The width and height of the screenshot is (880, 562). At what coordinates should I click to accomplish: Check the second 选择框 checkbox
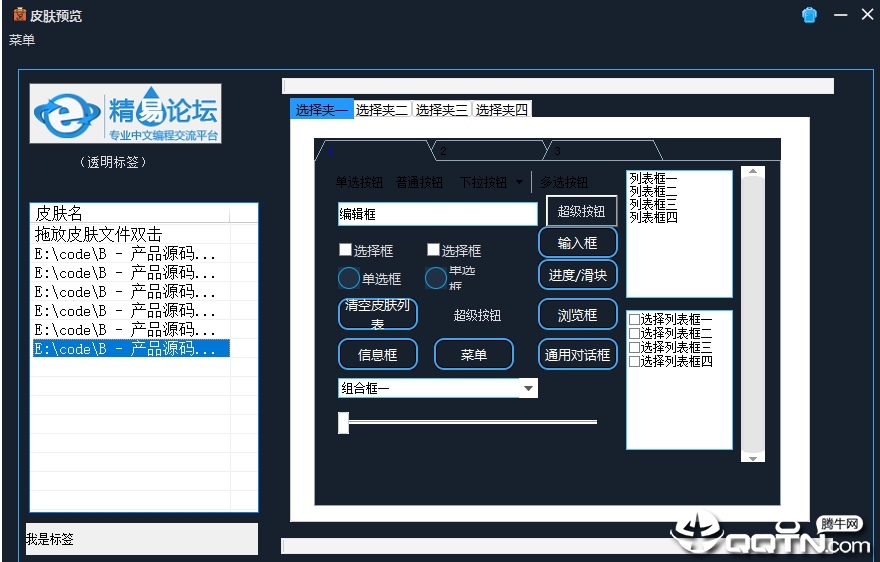coord(433,249)
